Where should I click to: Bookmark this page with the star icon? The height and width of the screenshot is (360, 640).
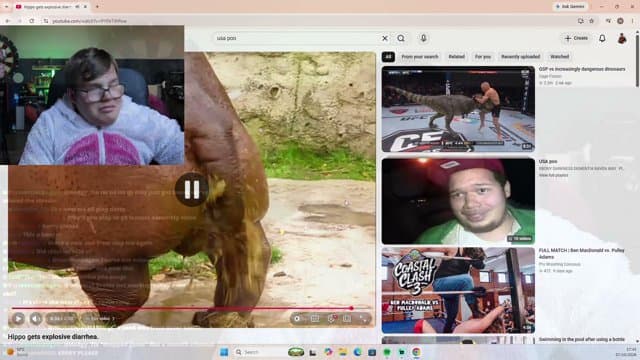[x=591, y=21]
